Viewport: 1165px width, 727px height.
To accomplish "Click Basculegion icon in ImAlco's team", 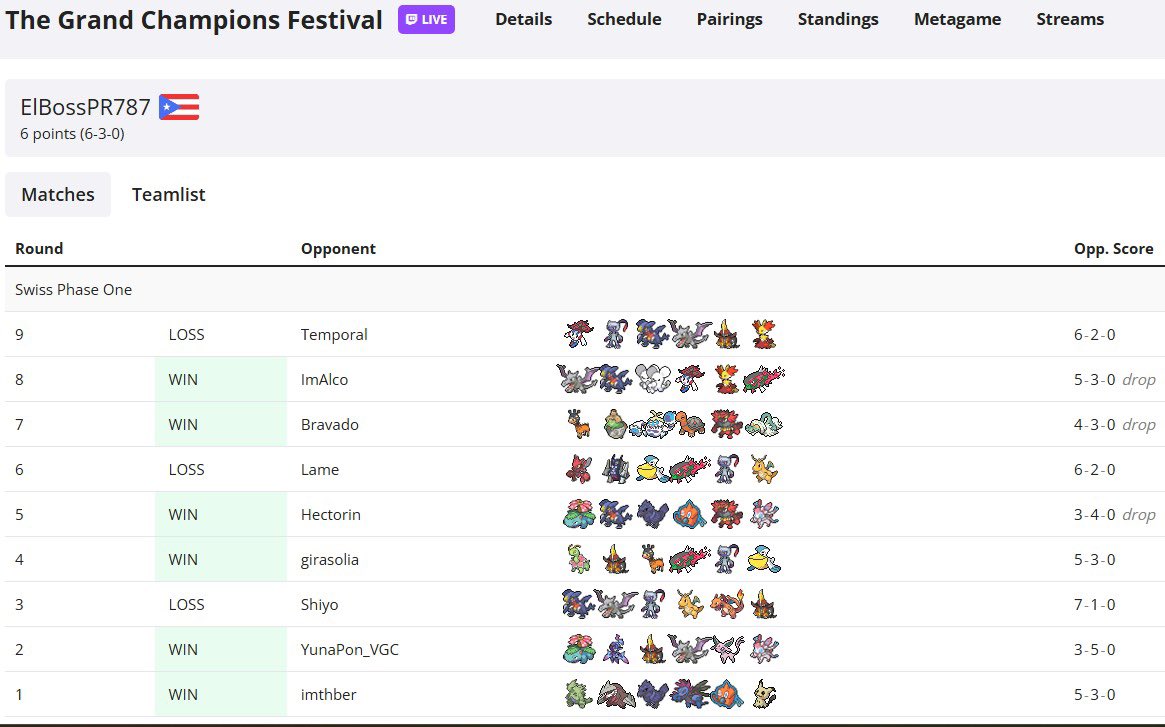I will tap(764, 379).
